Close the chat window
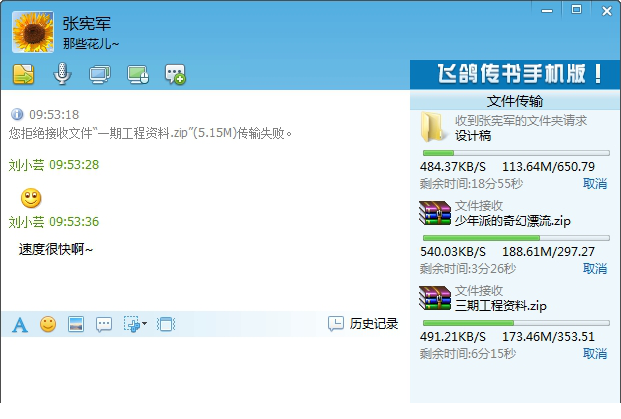 coord(607,11)
